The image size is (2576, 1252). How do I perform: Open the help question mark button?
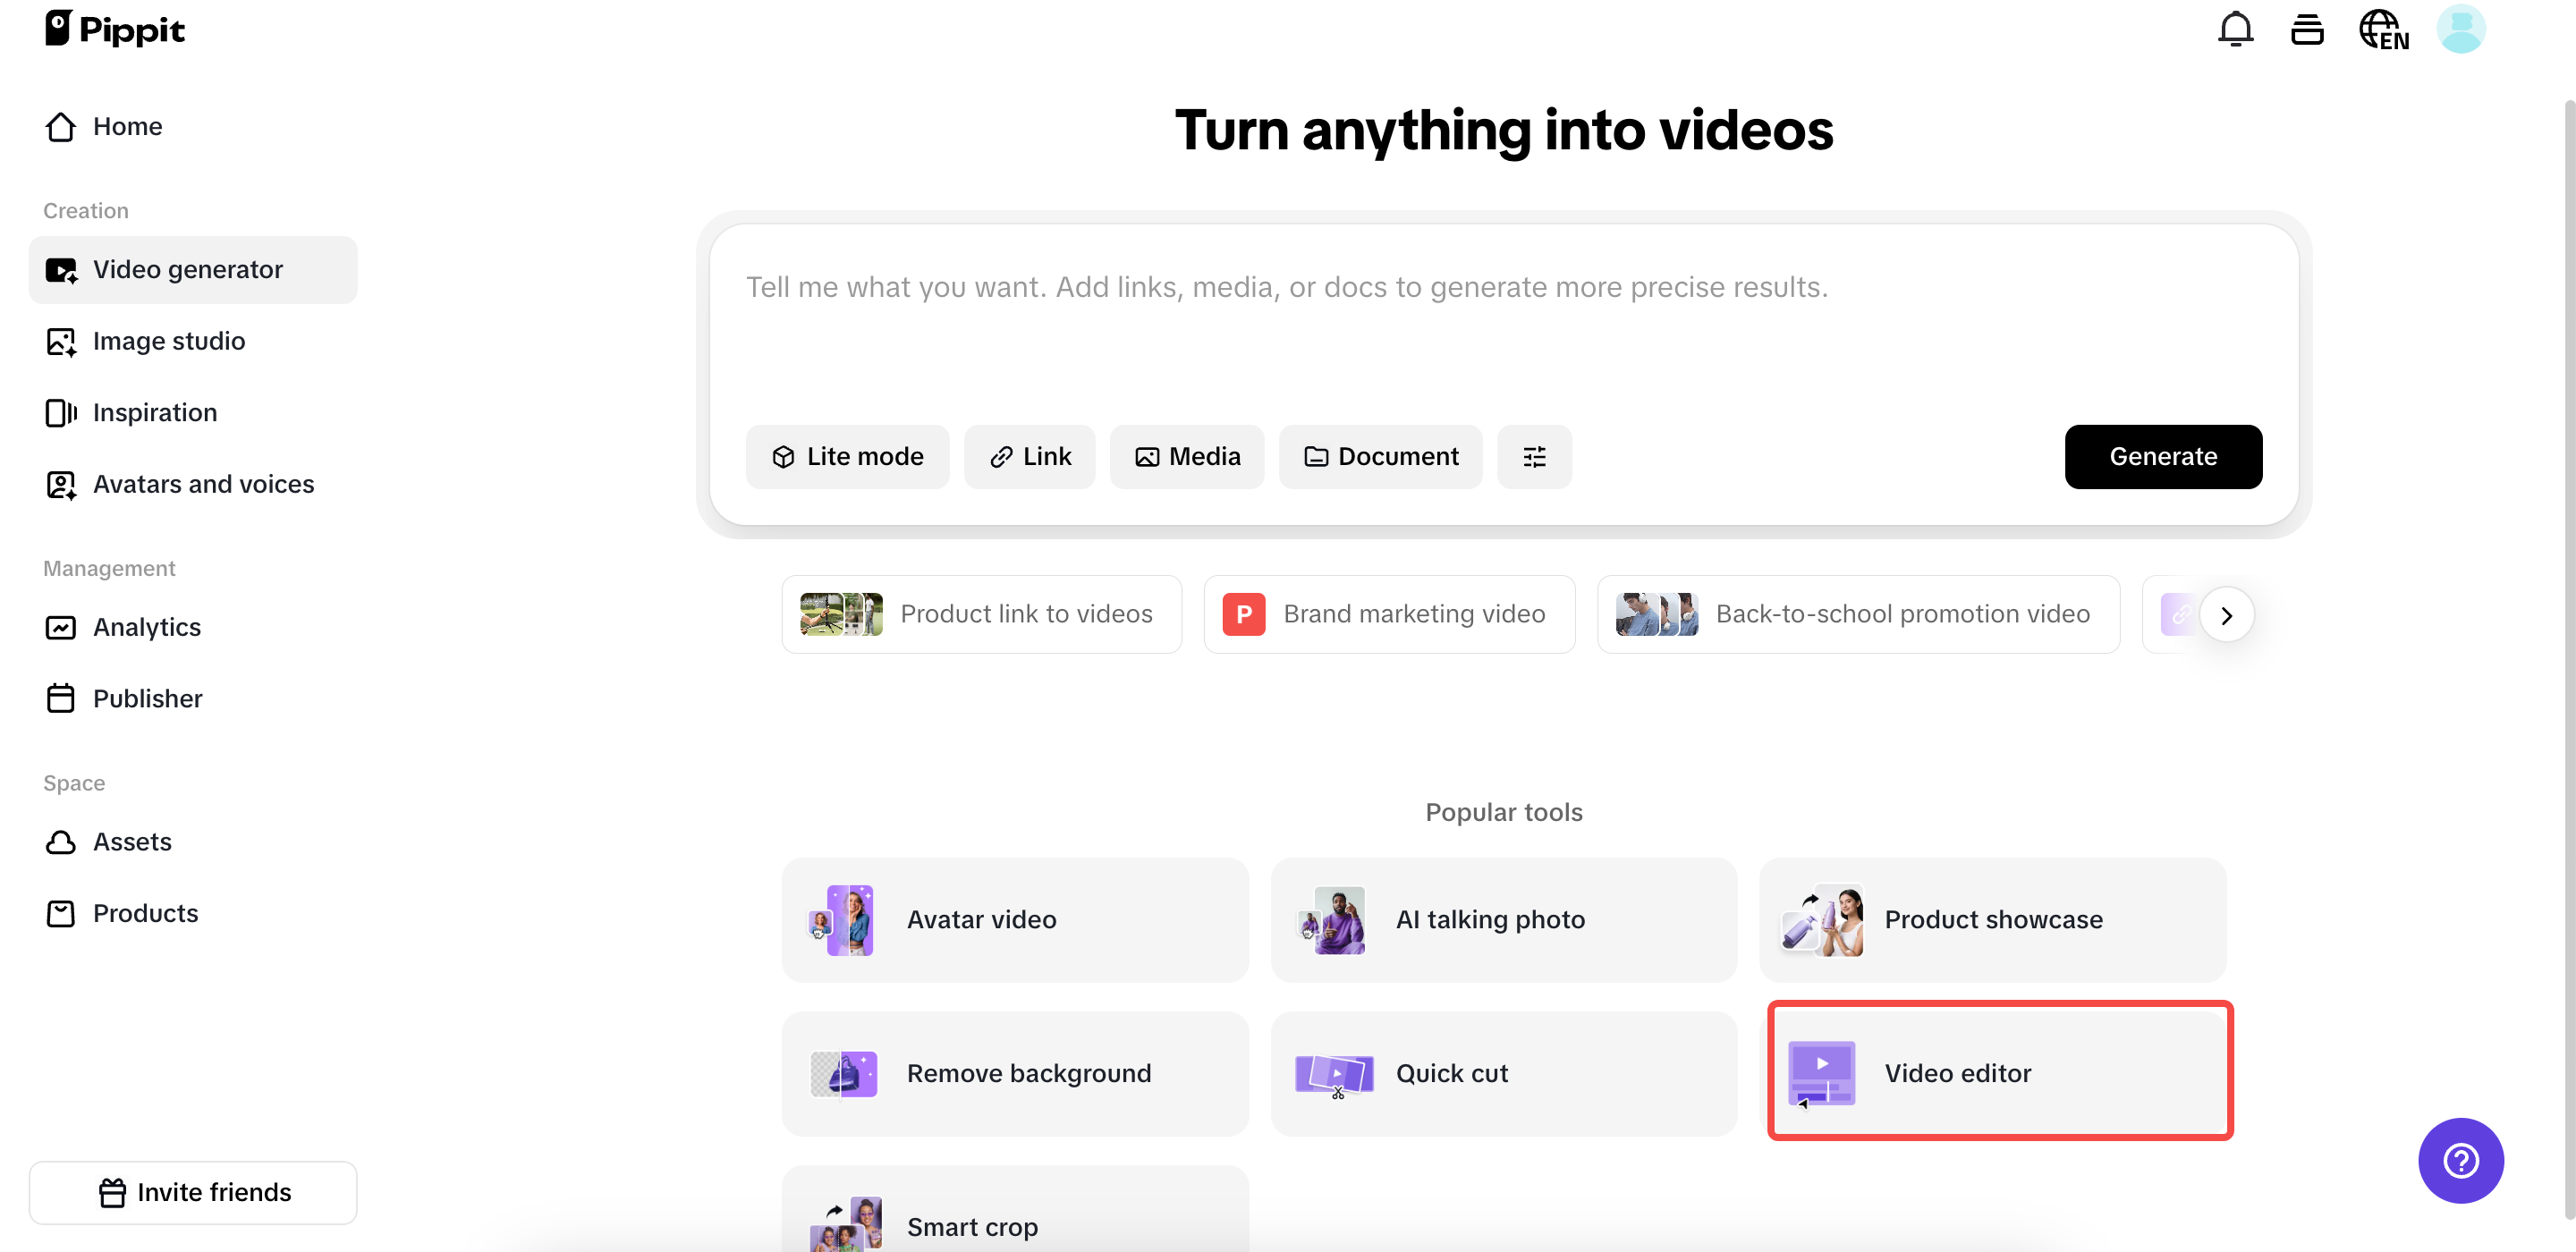click(x=2461, y=1161)
